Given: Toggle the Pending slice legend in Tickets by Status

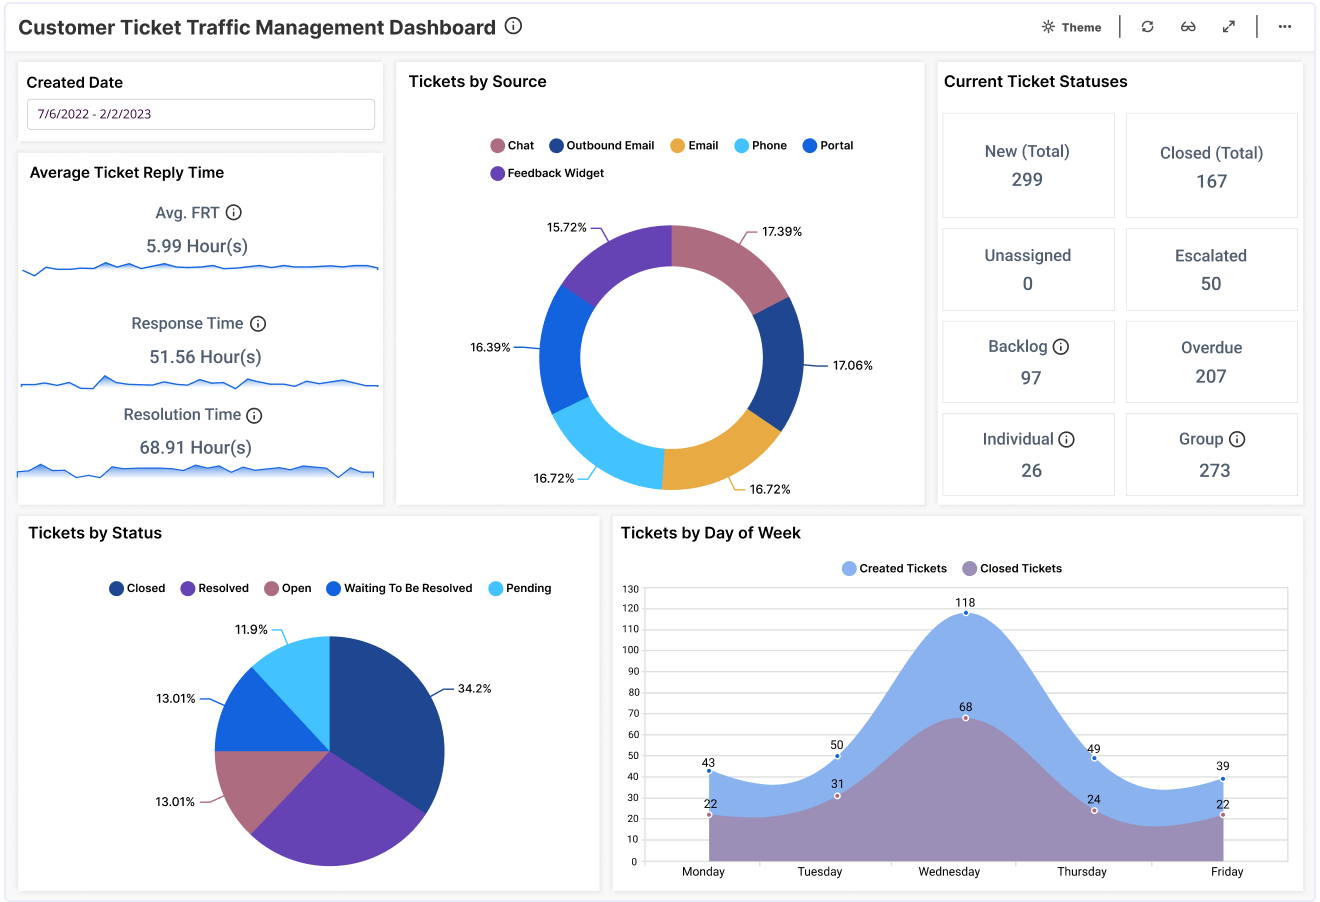Looking at the screenshot, I should tap(519, 588).
